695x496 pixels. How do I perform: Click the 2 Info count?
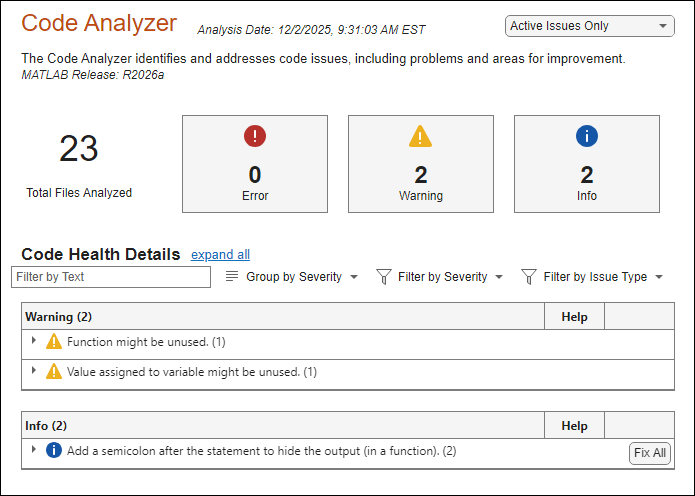587,175
